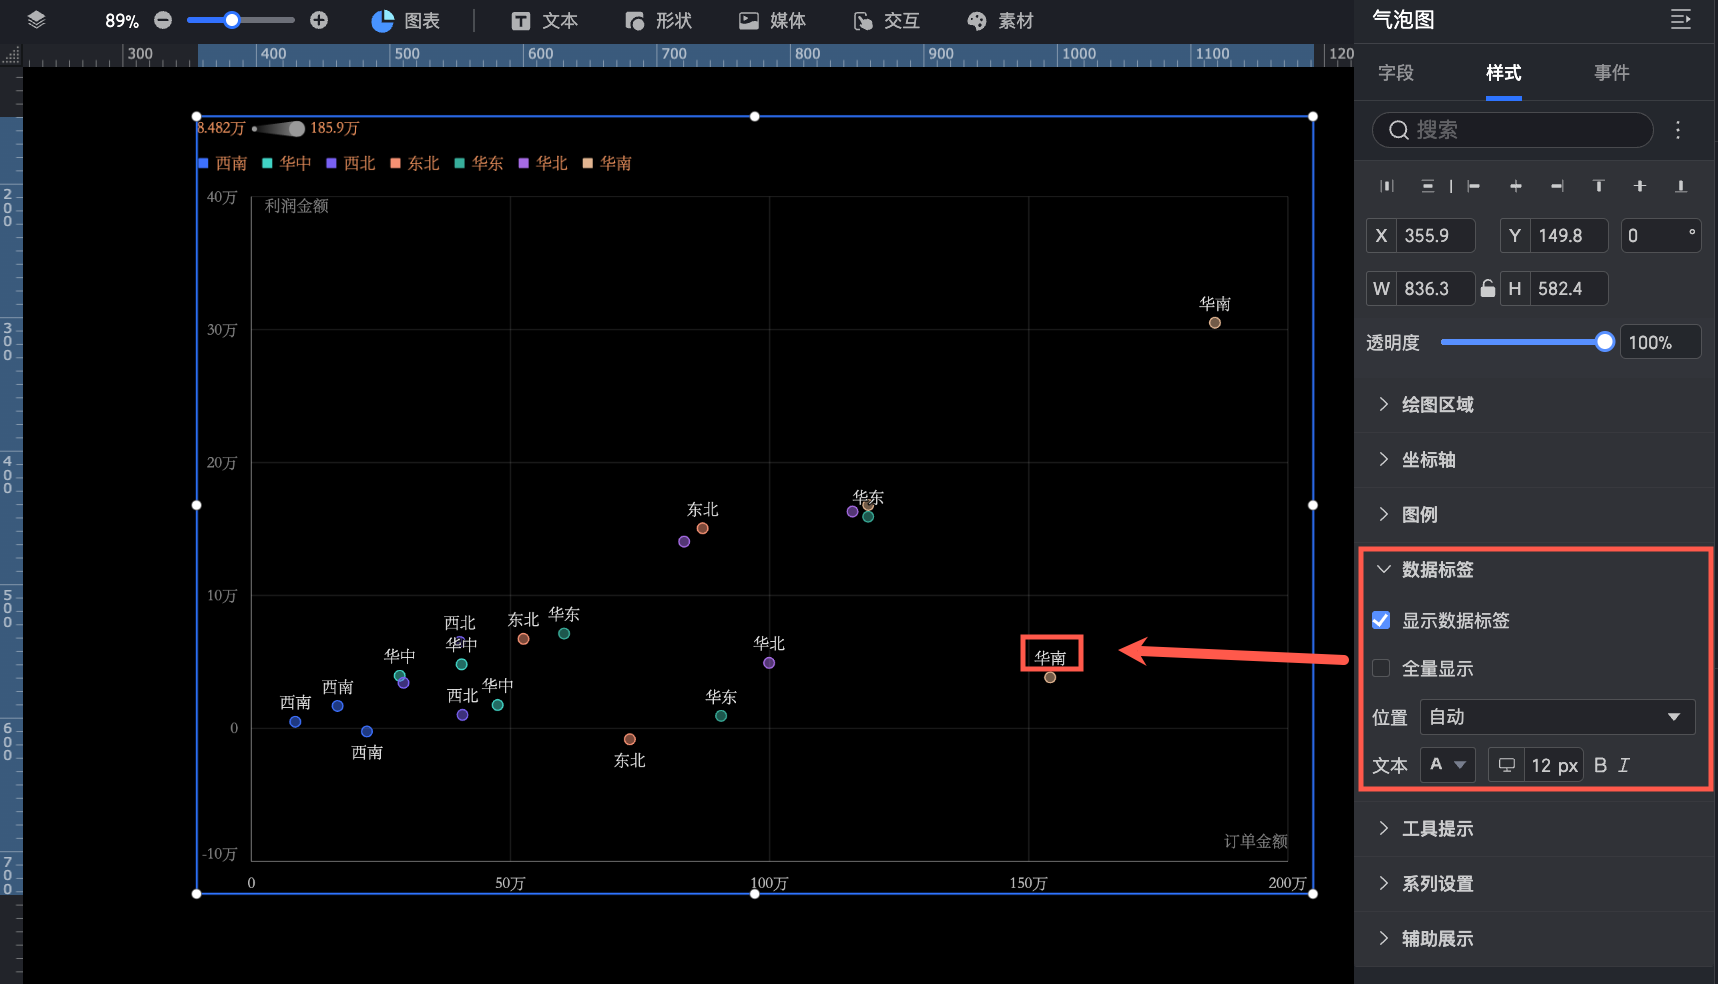Click distribute vertically icon
This screenshot has width=1718, height=984.
[x=1428, y=186]
